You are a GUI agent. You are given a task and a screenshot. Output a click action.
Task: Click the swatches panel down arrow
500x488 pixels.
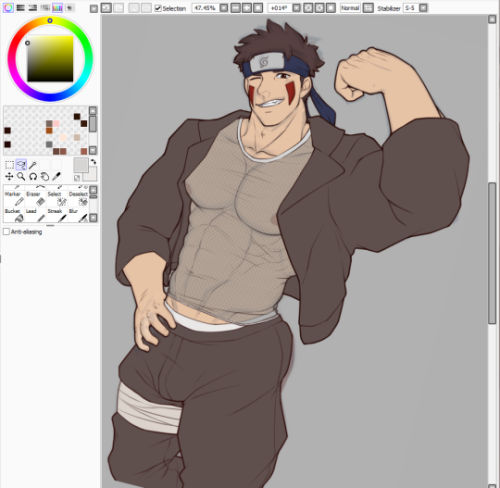(93, 150)
